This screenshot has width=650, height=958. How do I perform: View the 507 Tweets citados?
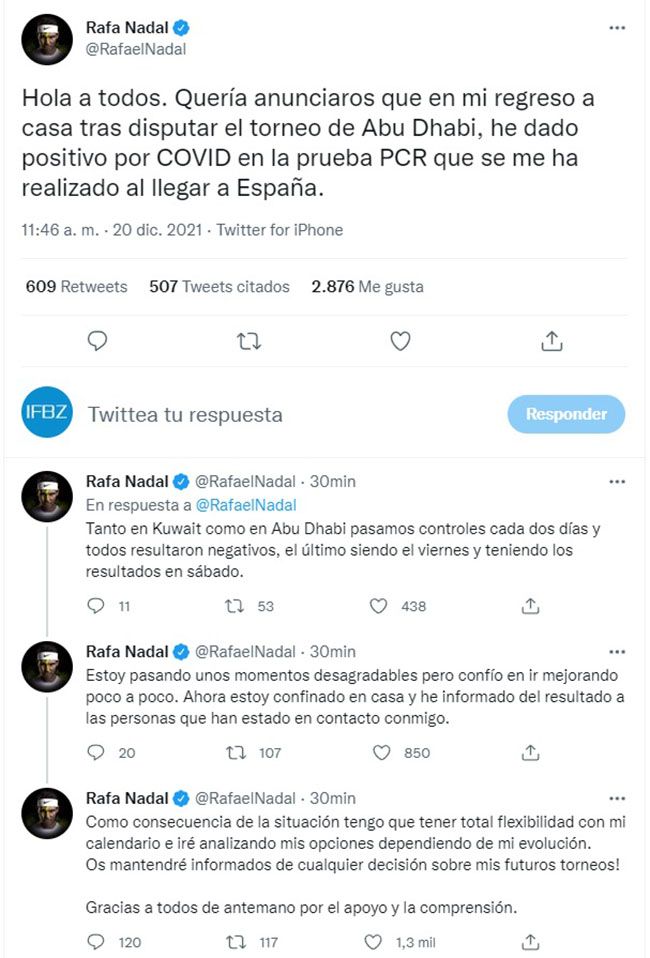point(219,287)
